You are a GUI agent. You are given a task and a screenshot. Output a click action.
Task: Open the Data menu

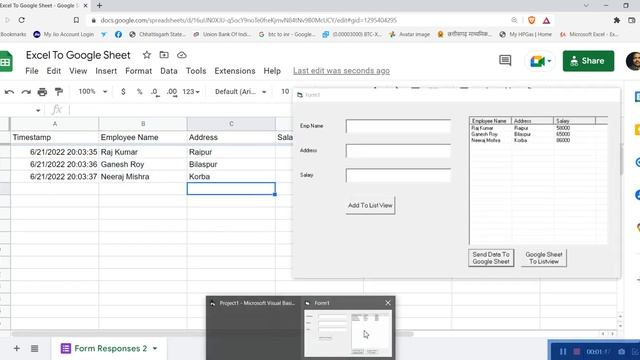click(169, 71)
